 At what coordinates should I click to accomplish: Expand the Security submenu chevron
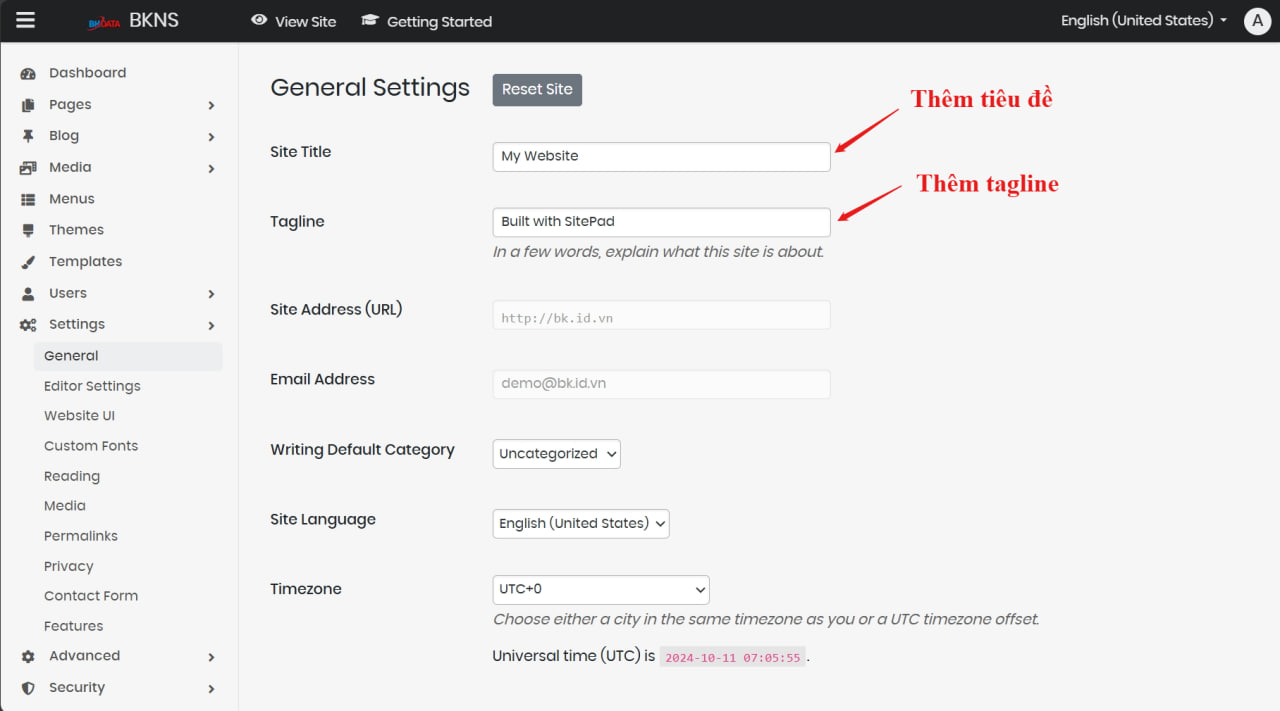(x=211, y=689)
